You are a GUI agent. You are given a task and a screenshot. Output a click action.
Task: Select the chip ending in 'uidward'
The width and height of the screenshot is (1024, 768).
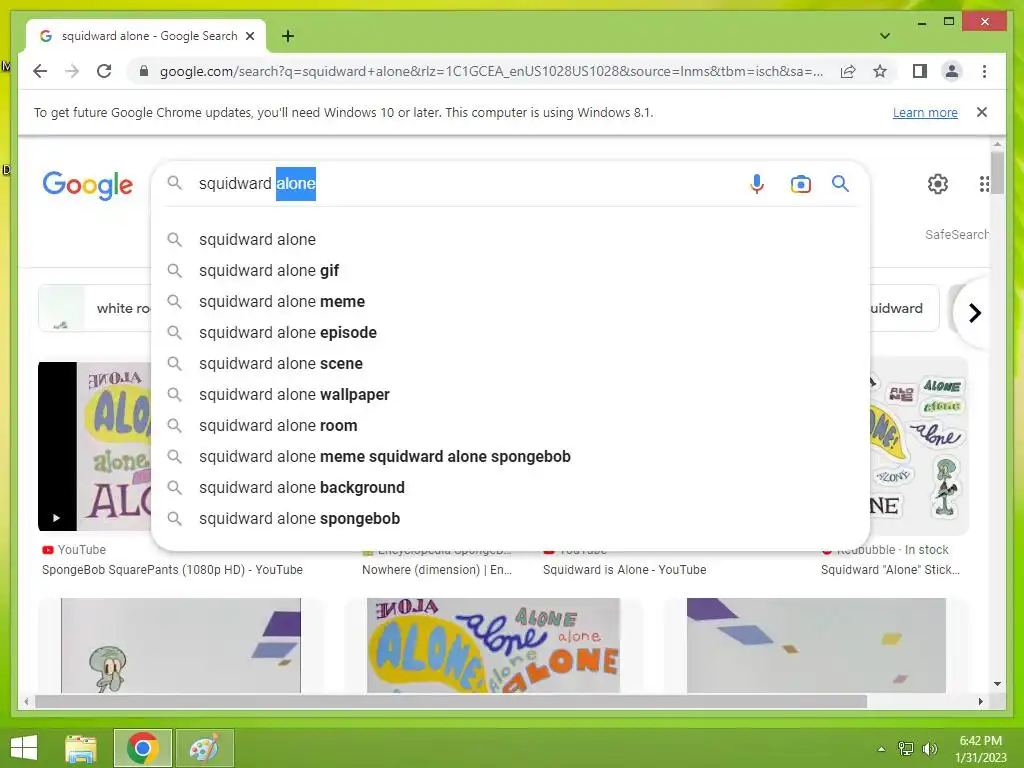904,308
